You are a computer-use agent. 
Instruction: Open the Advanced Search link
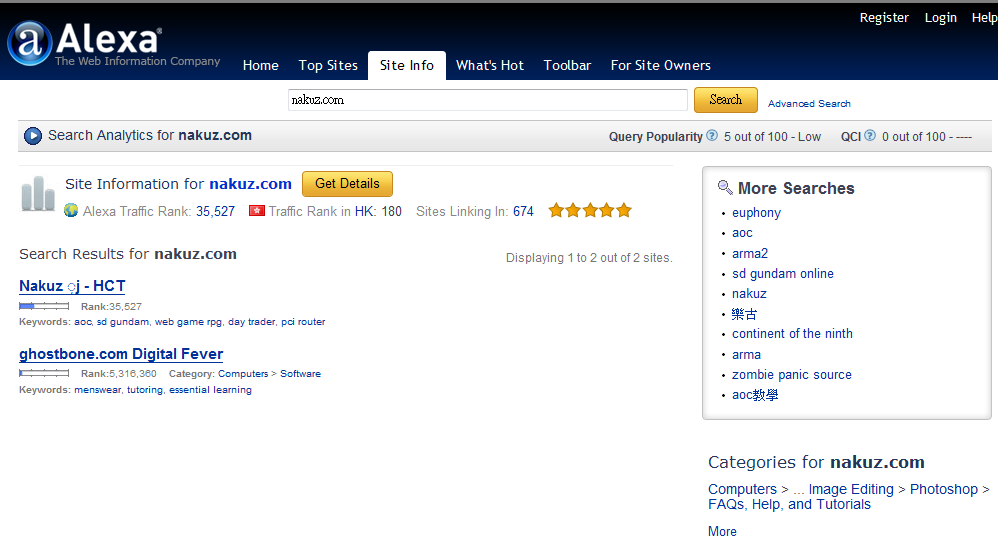pos(809,104)
